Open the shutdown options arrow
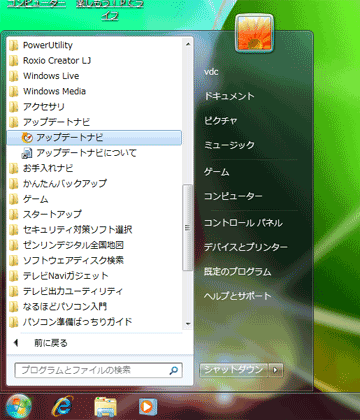 (276, 370)
